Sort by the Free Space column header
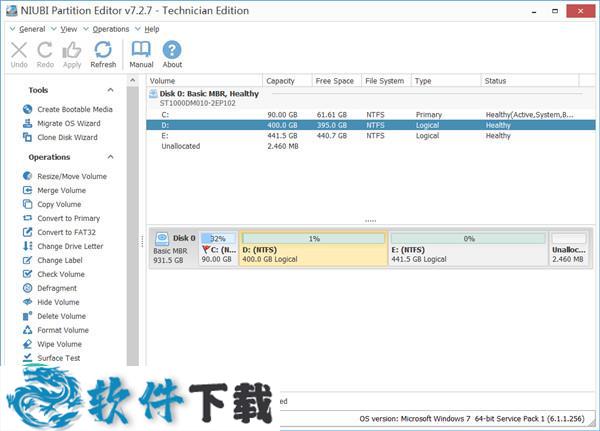 tap(336, 81)
